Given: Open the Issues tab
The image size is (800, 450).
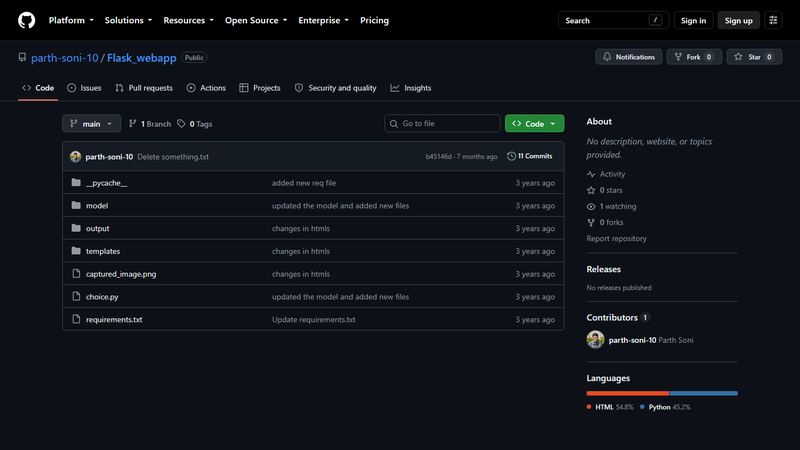Looking at the screenshot, I should pyautogui.click(x=84, y=88).
